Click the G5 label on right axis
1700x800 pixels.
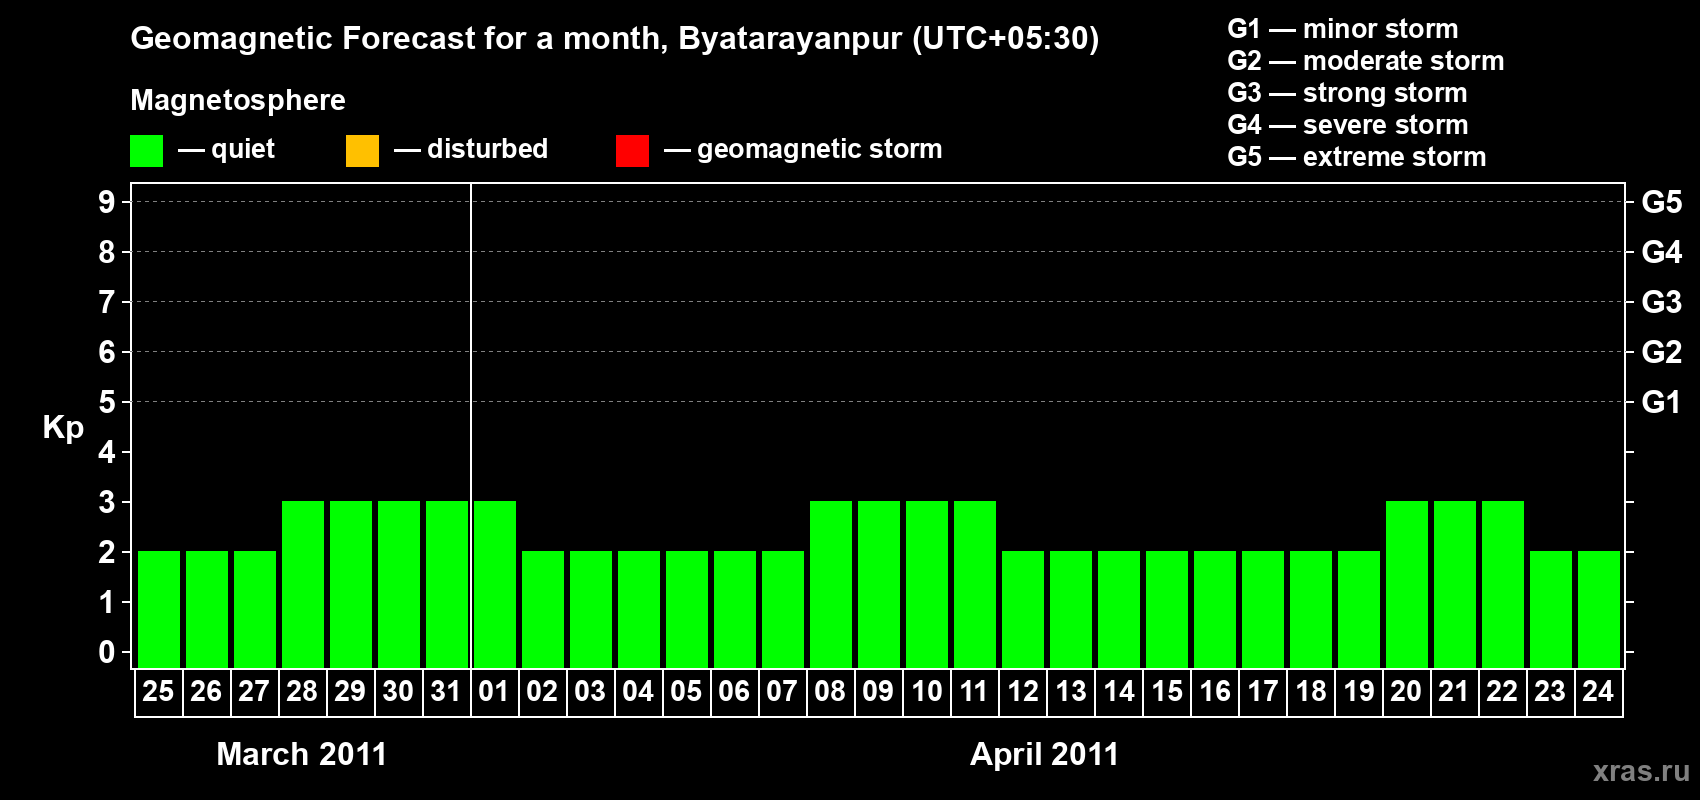[x=1661, y=202]
